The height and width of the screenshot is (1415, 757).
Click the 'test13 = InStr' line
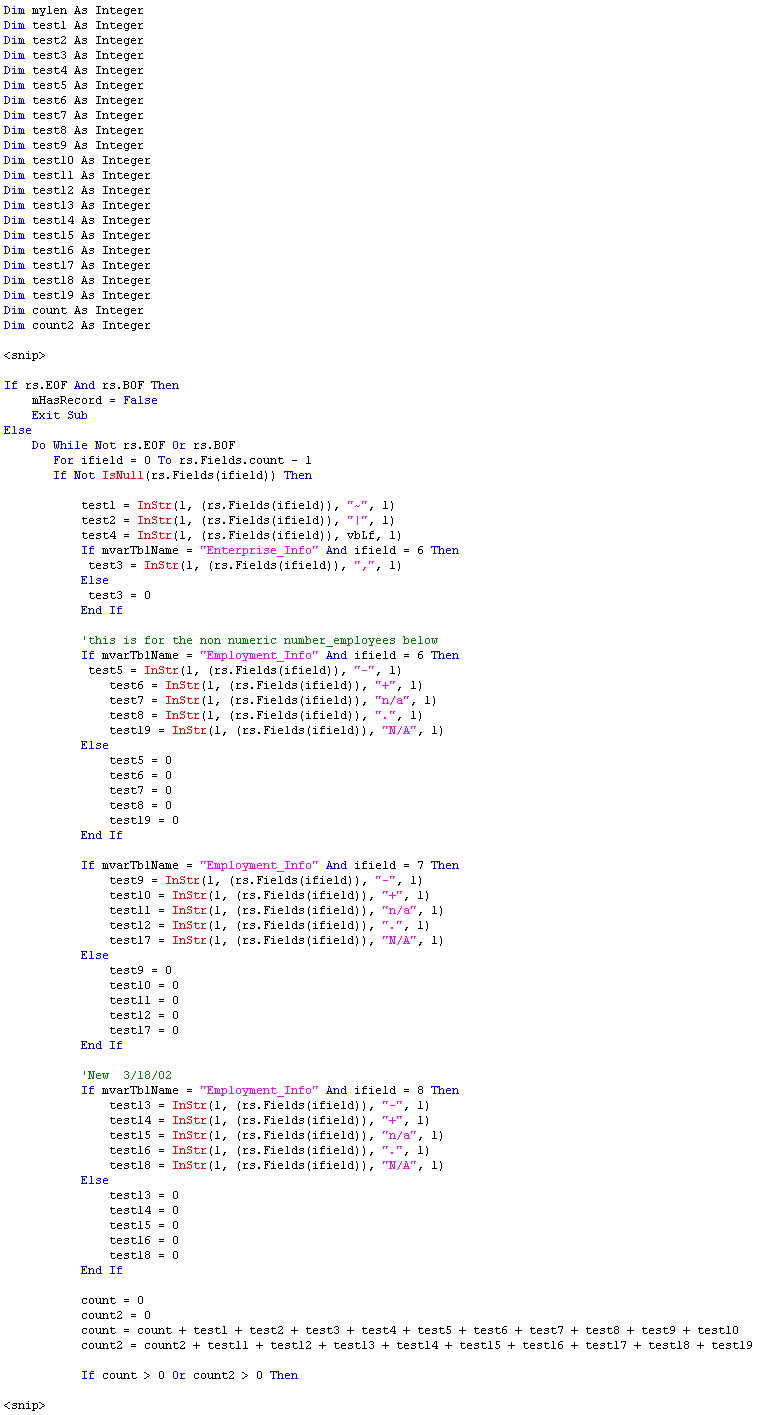click(x=270, y=1105)
